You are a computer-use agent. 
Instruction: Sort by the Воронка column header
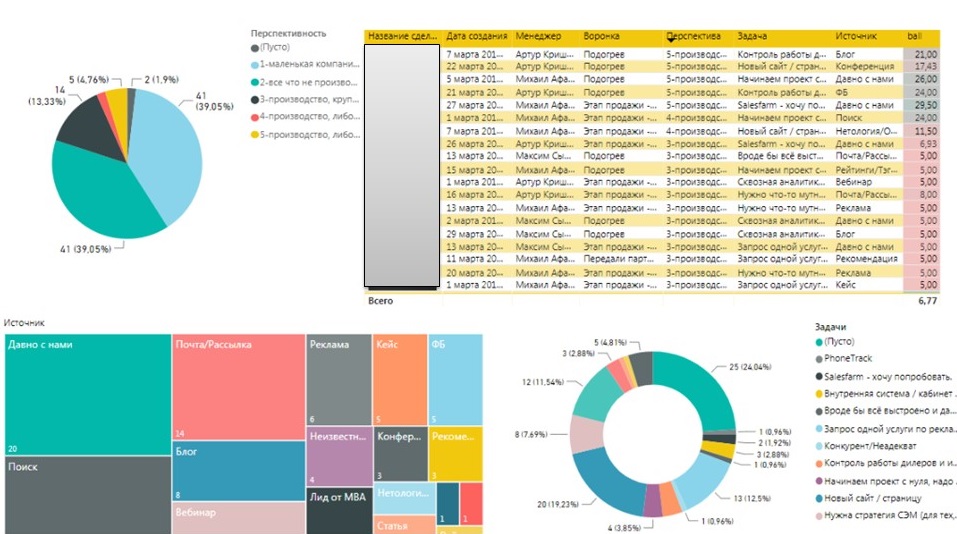tap(604, 36)
